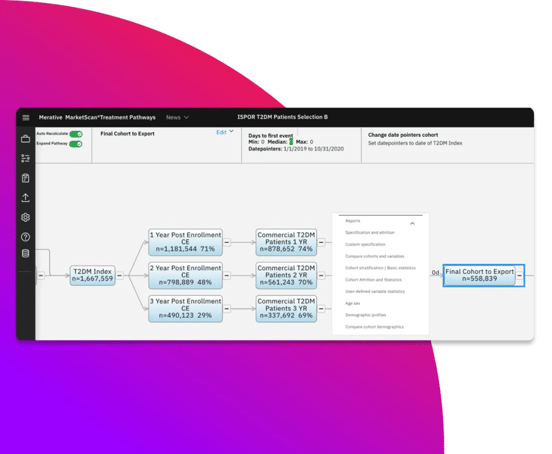Click the highlighted Median value
Image resolution: width=552 pixels, height=454 pixels.
[291, 142]
